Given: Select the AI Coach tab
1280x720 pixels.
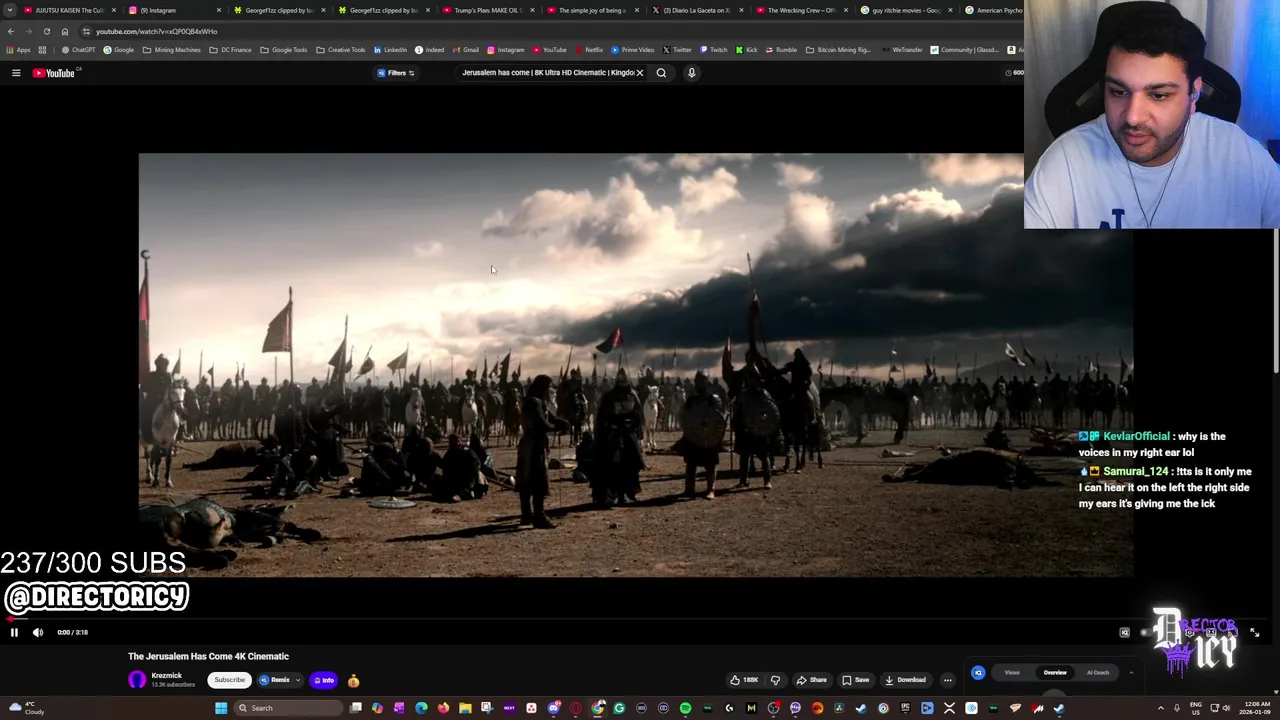Looking at the screenshot, I should [x=1098, y=673].
